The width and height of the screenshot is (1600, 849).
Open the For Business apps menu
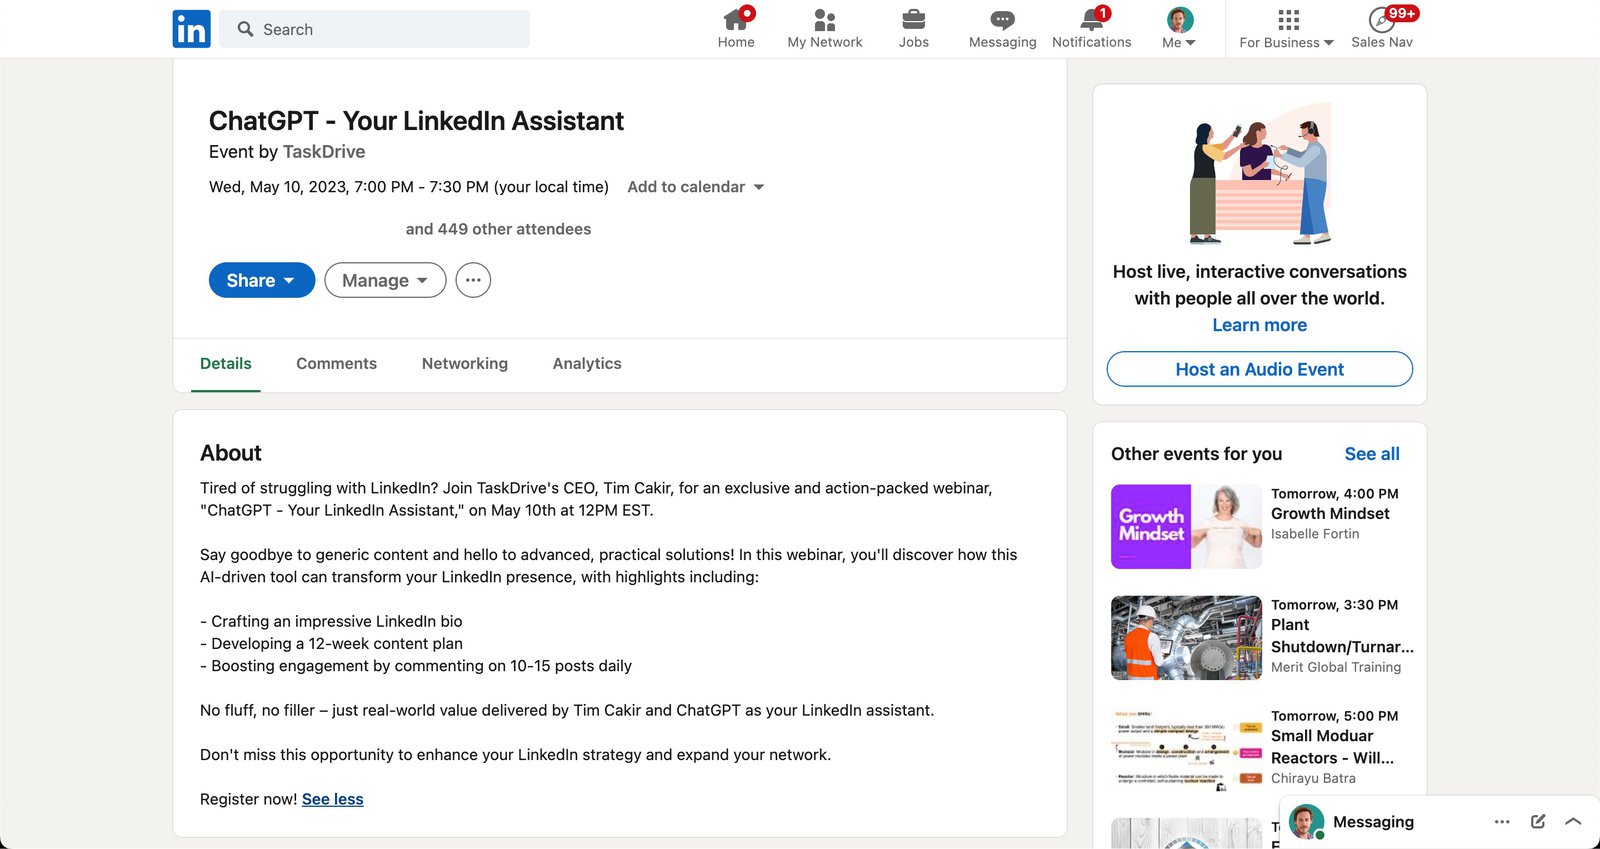coord(1287,28)
